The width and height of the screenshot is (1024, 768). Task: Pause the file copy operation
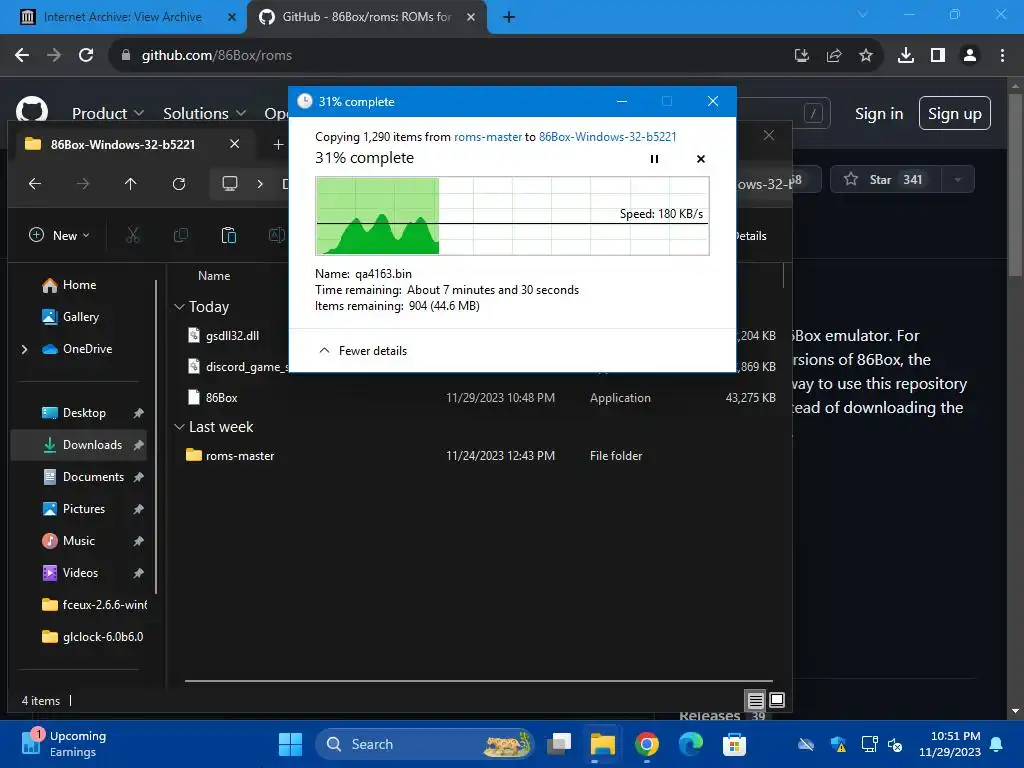coord(654,159)
